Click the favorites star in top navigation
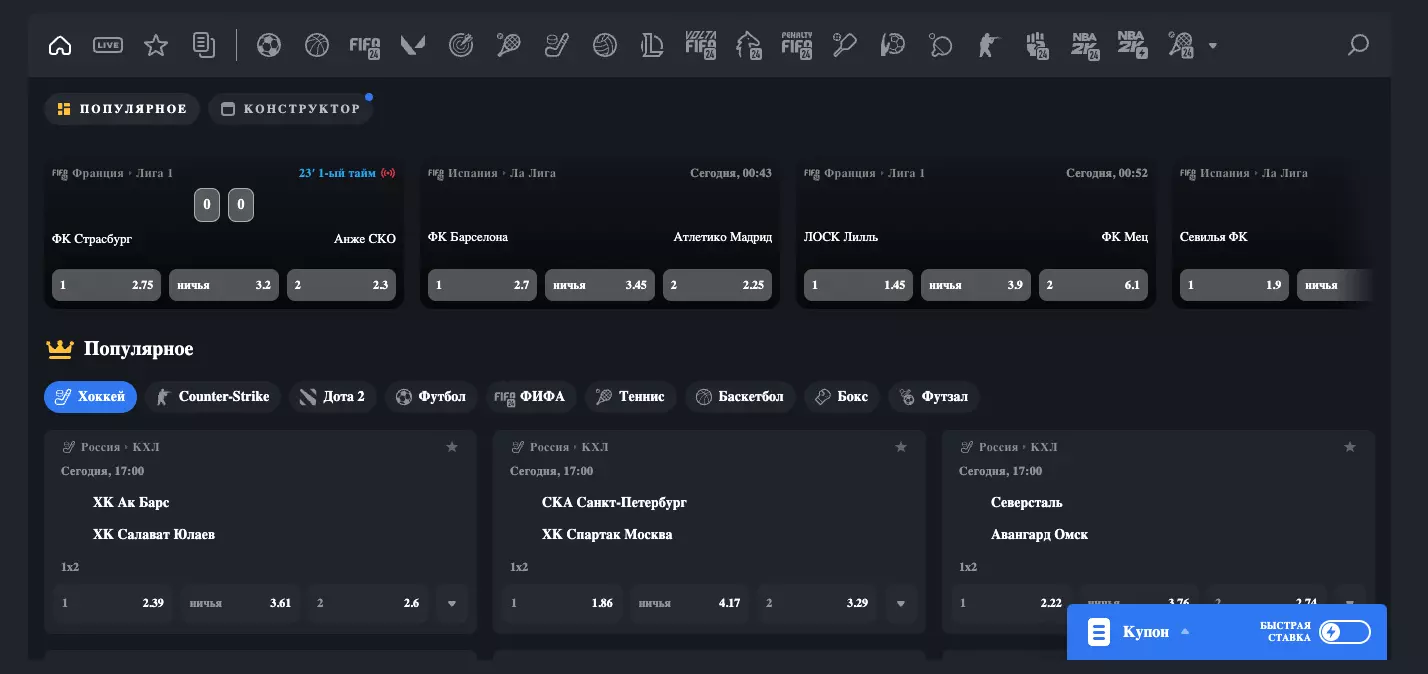Viewport: 1428px width, 674px height. click(156, 45)
